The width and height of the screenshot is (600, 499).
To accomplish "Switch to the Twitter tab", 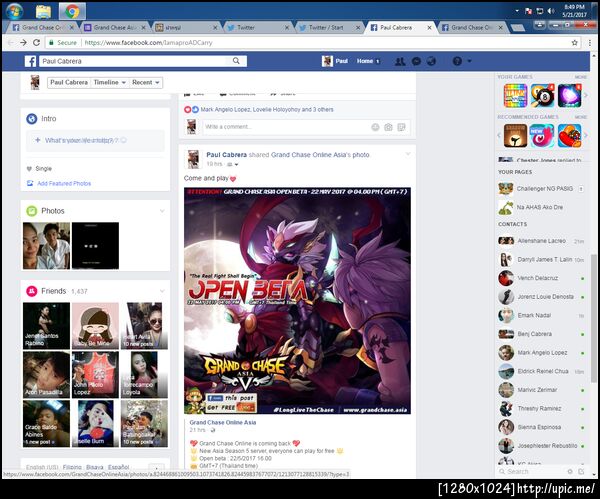I will pos(258,28).
